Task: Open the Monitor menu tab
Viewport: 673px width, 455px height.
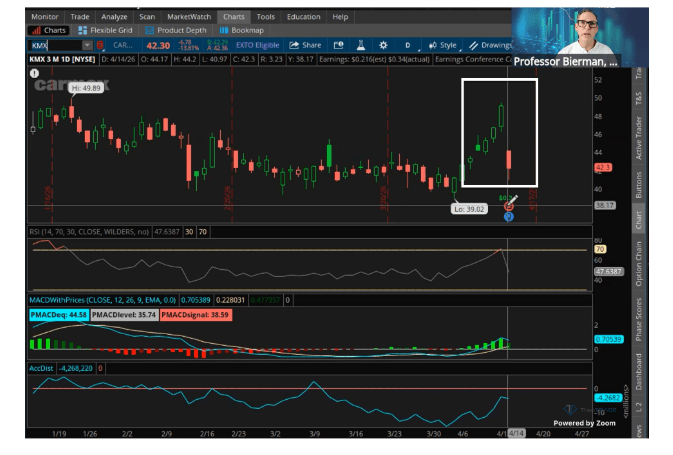Action: pos(45,17)
